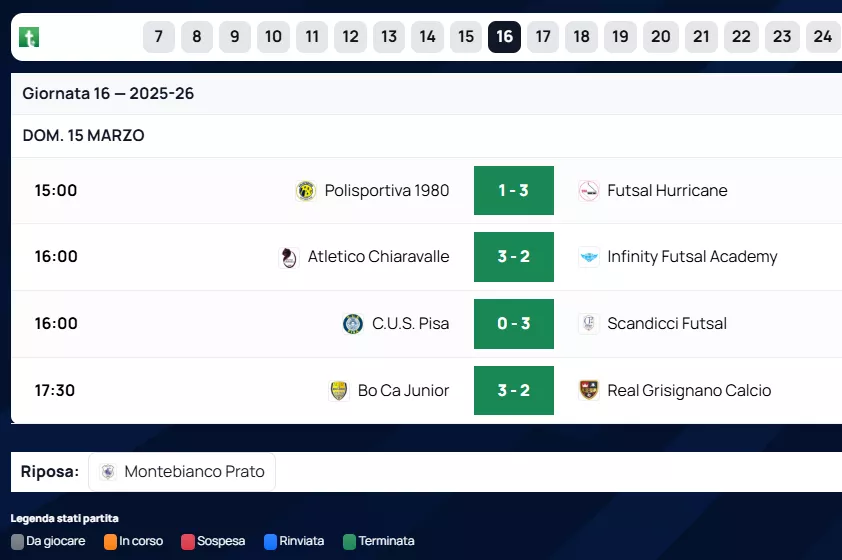Click the green logo icon at top left
This screenshot has width=842, height=560.
click(x=30, y=38)
